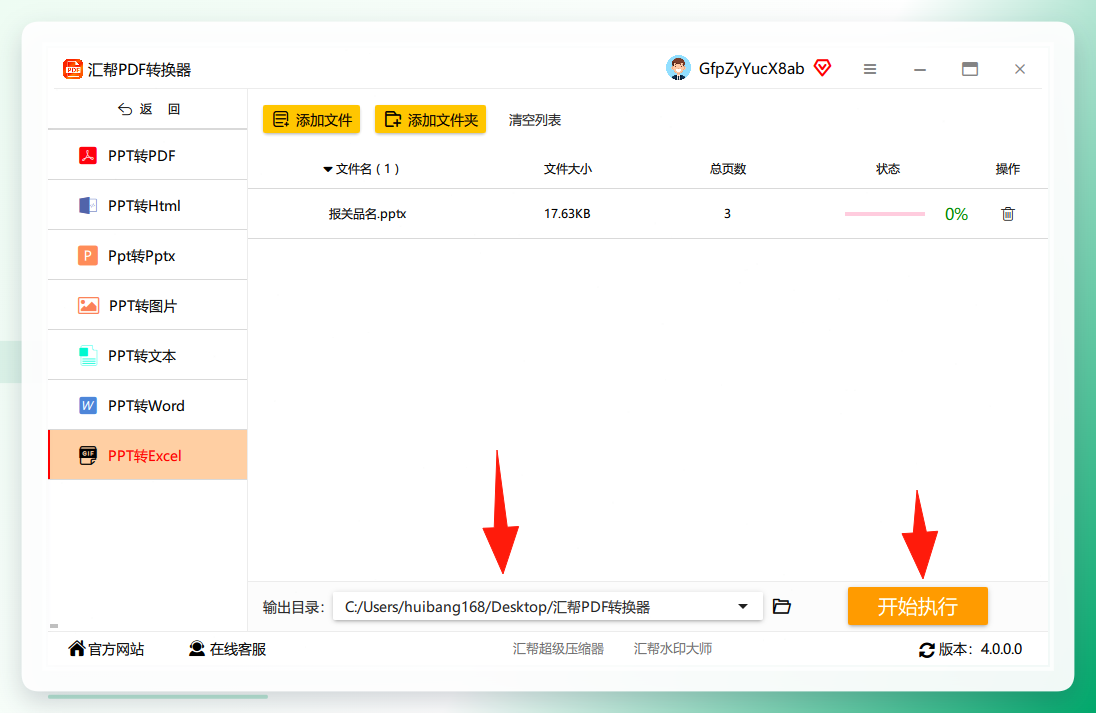Click the 状态 column header
1096x713 pixels.
[888, 169]
